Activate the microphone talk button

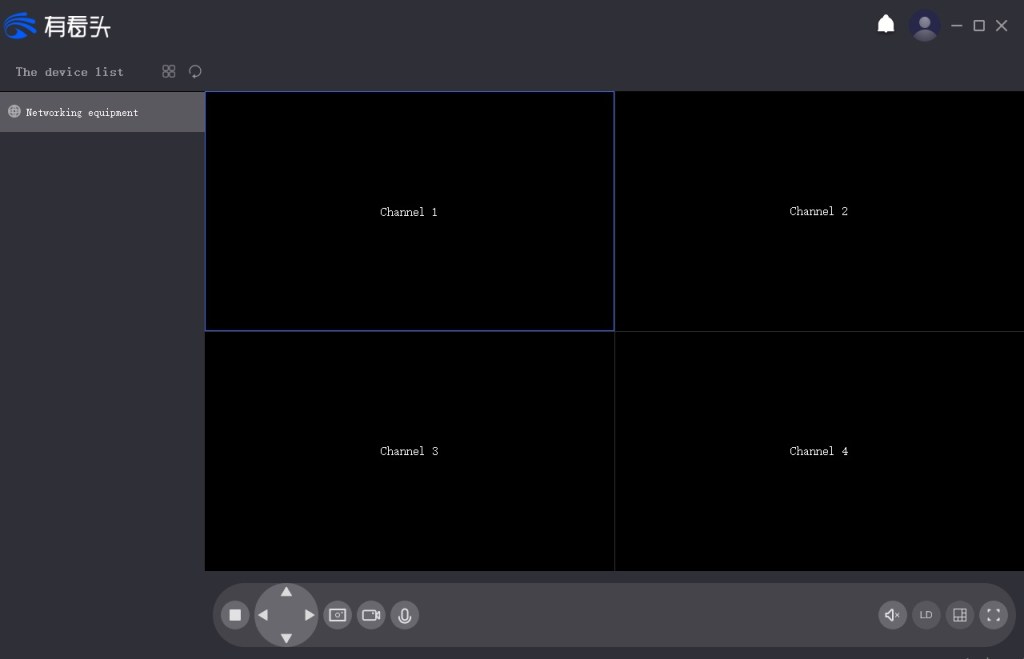coord(405,615)
